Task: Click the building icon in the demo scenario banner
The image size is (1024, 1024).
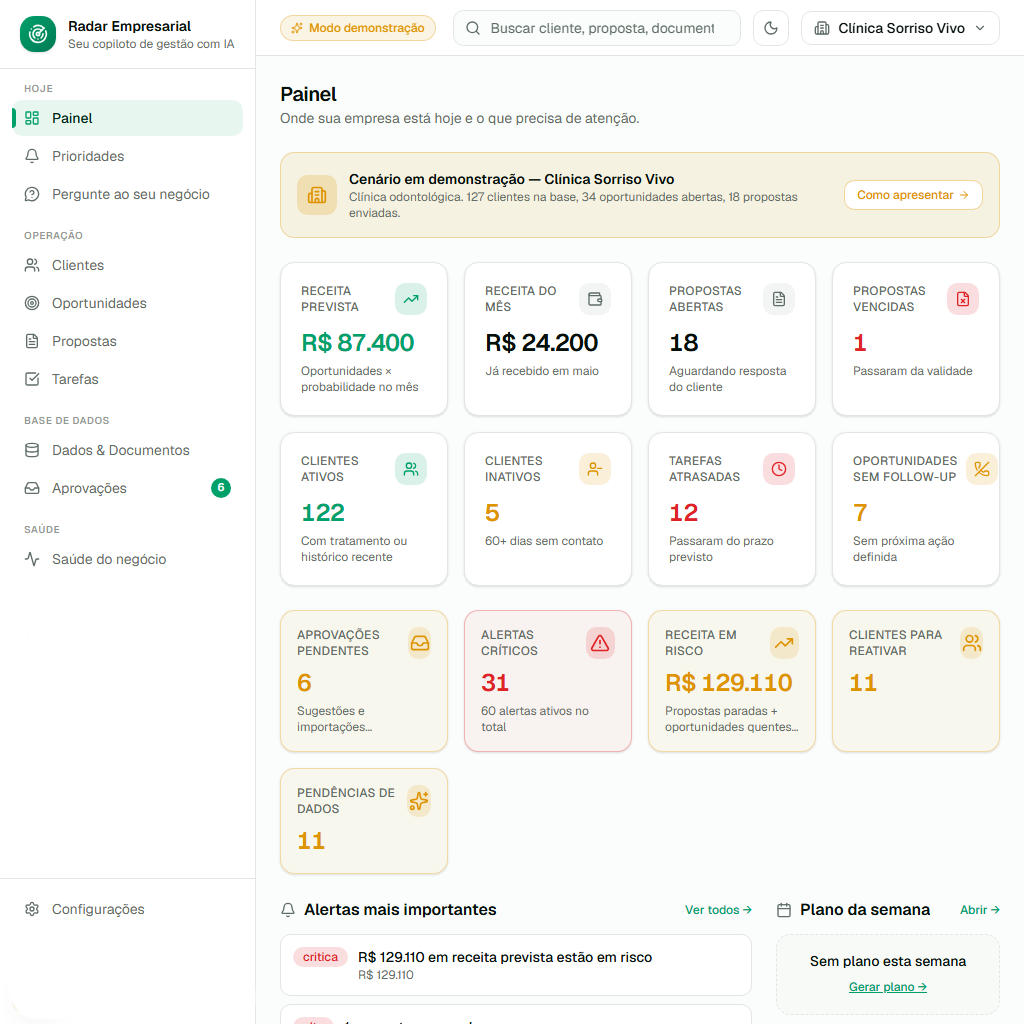Action: [x=317, y=195]
